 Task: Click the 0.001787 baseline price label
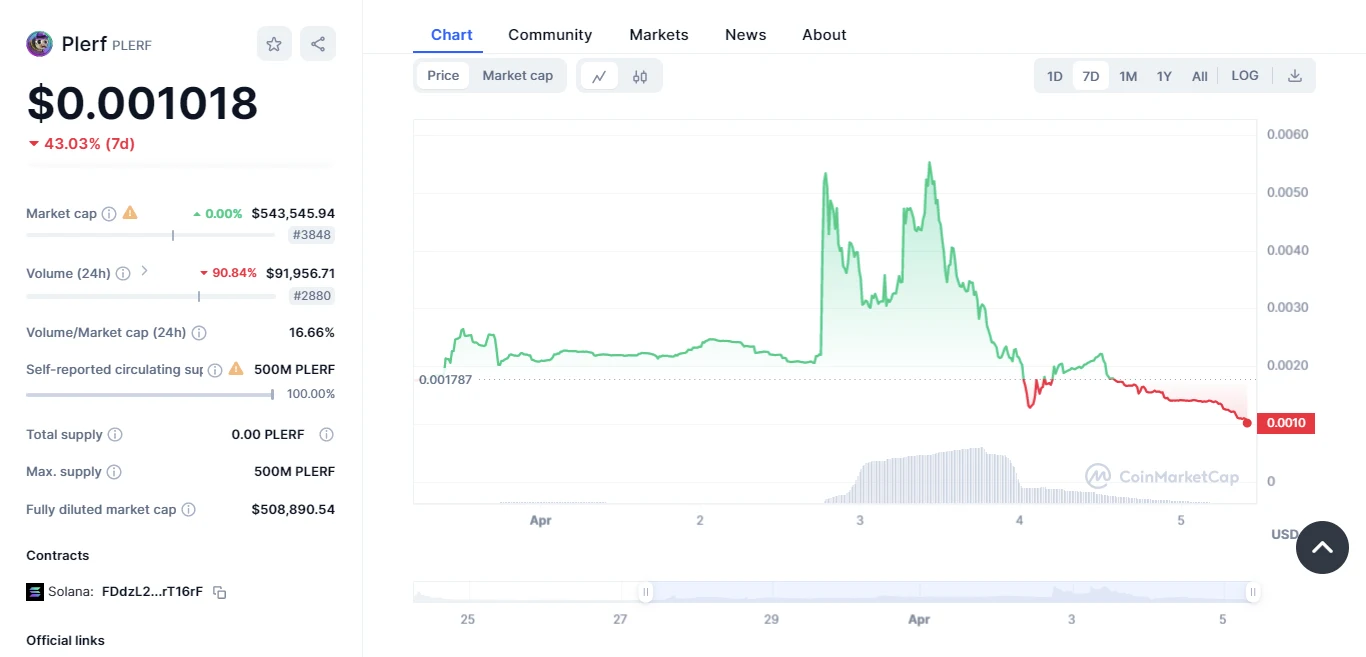pyautogui.click(x=446, y=380)
